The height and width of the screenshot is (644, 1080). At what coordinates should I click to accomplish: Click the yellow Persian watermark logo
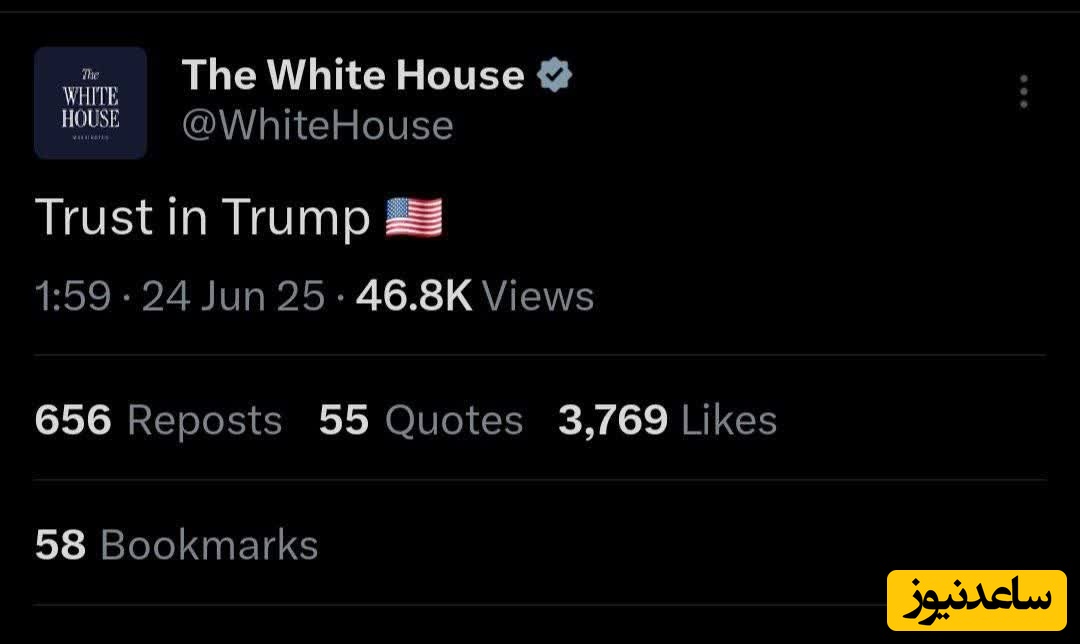tap(977, 600)
